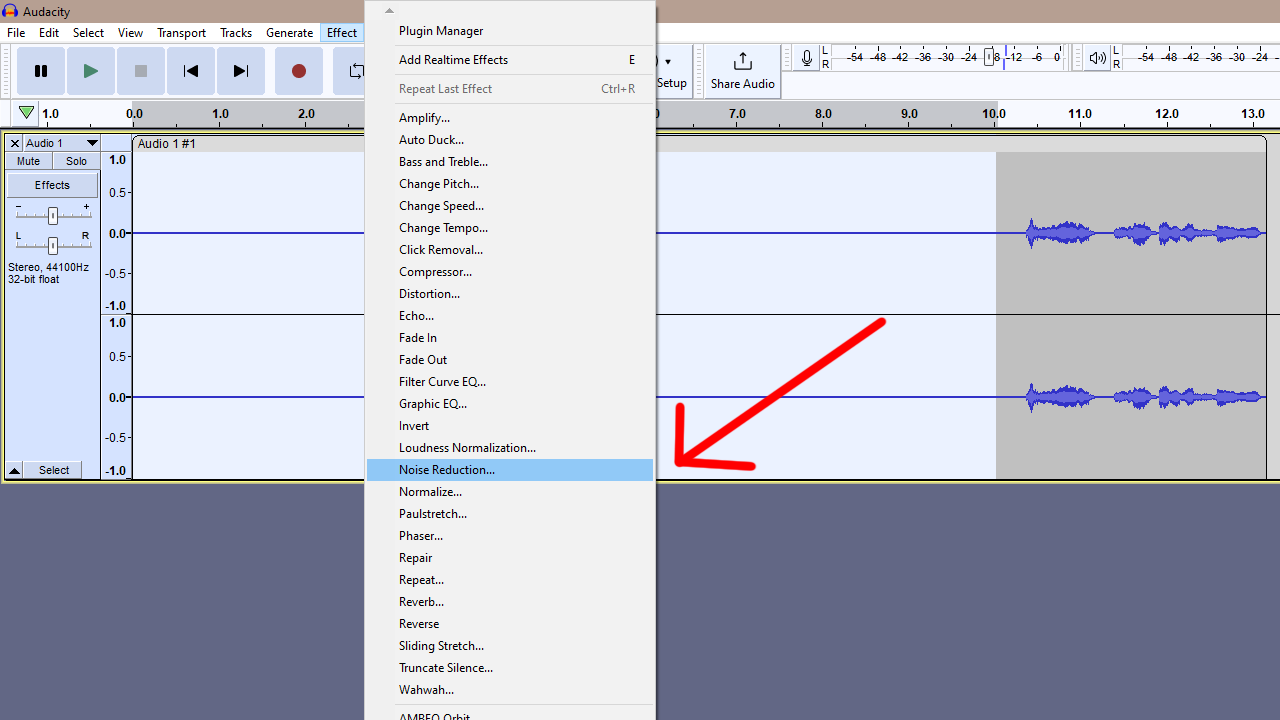Choose the Distortion effect
The image size is (1280, 720).
pos(510,294)
